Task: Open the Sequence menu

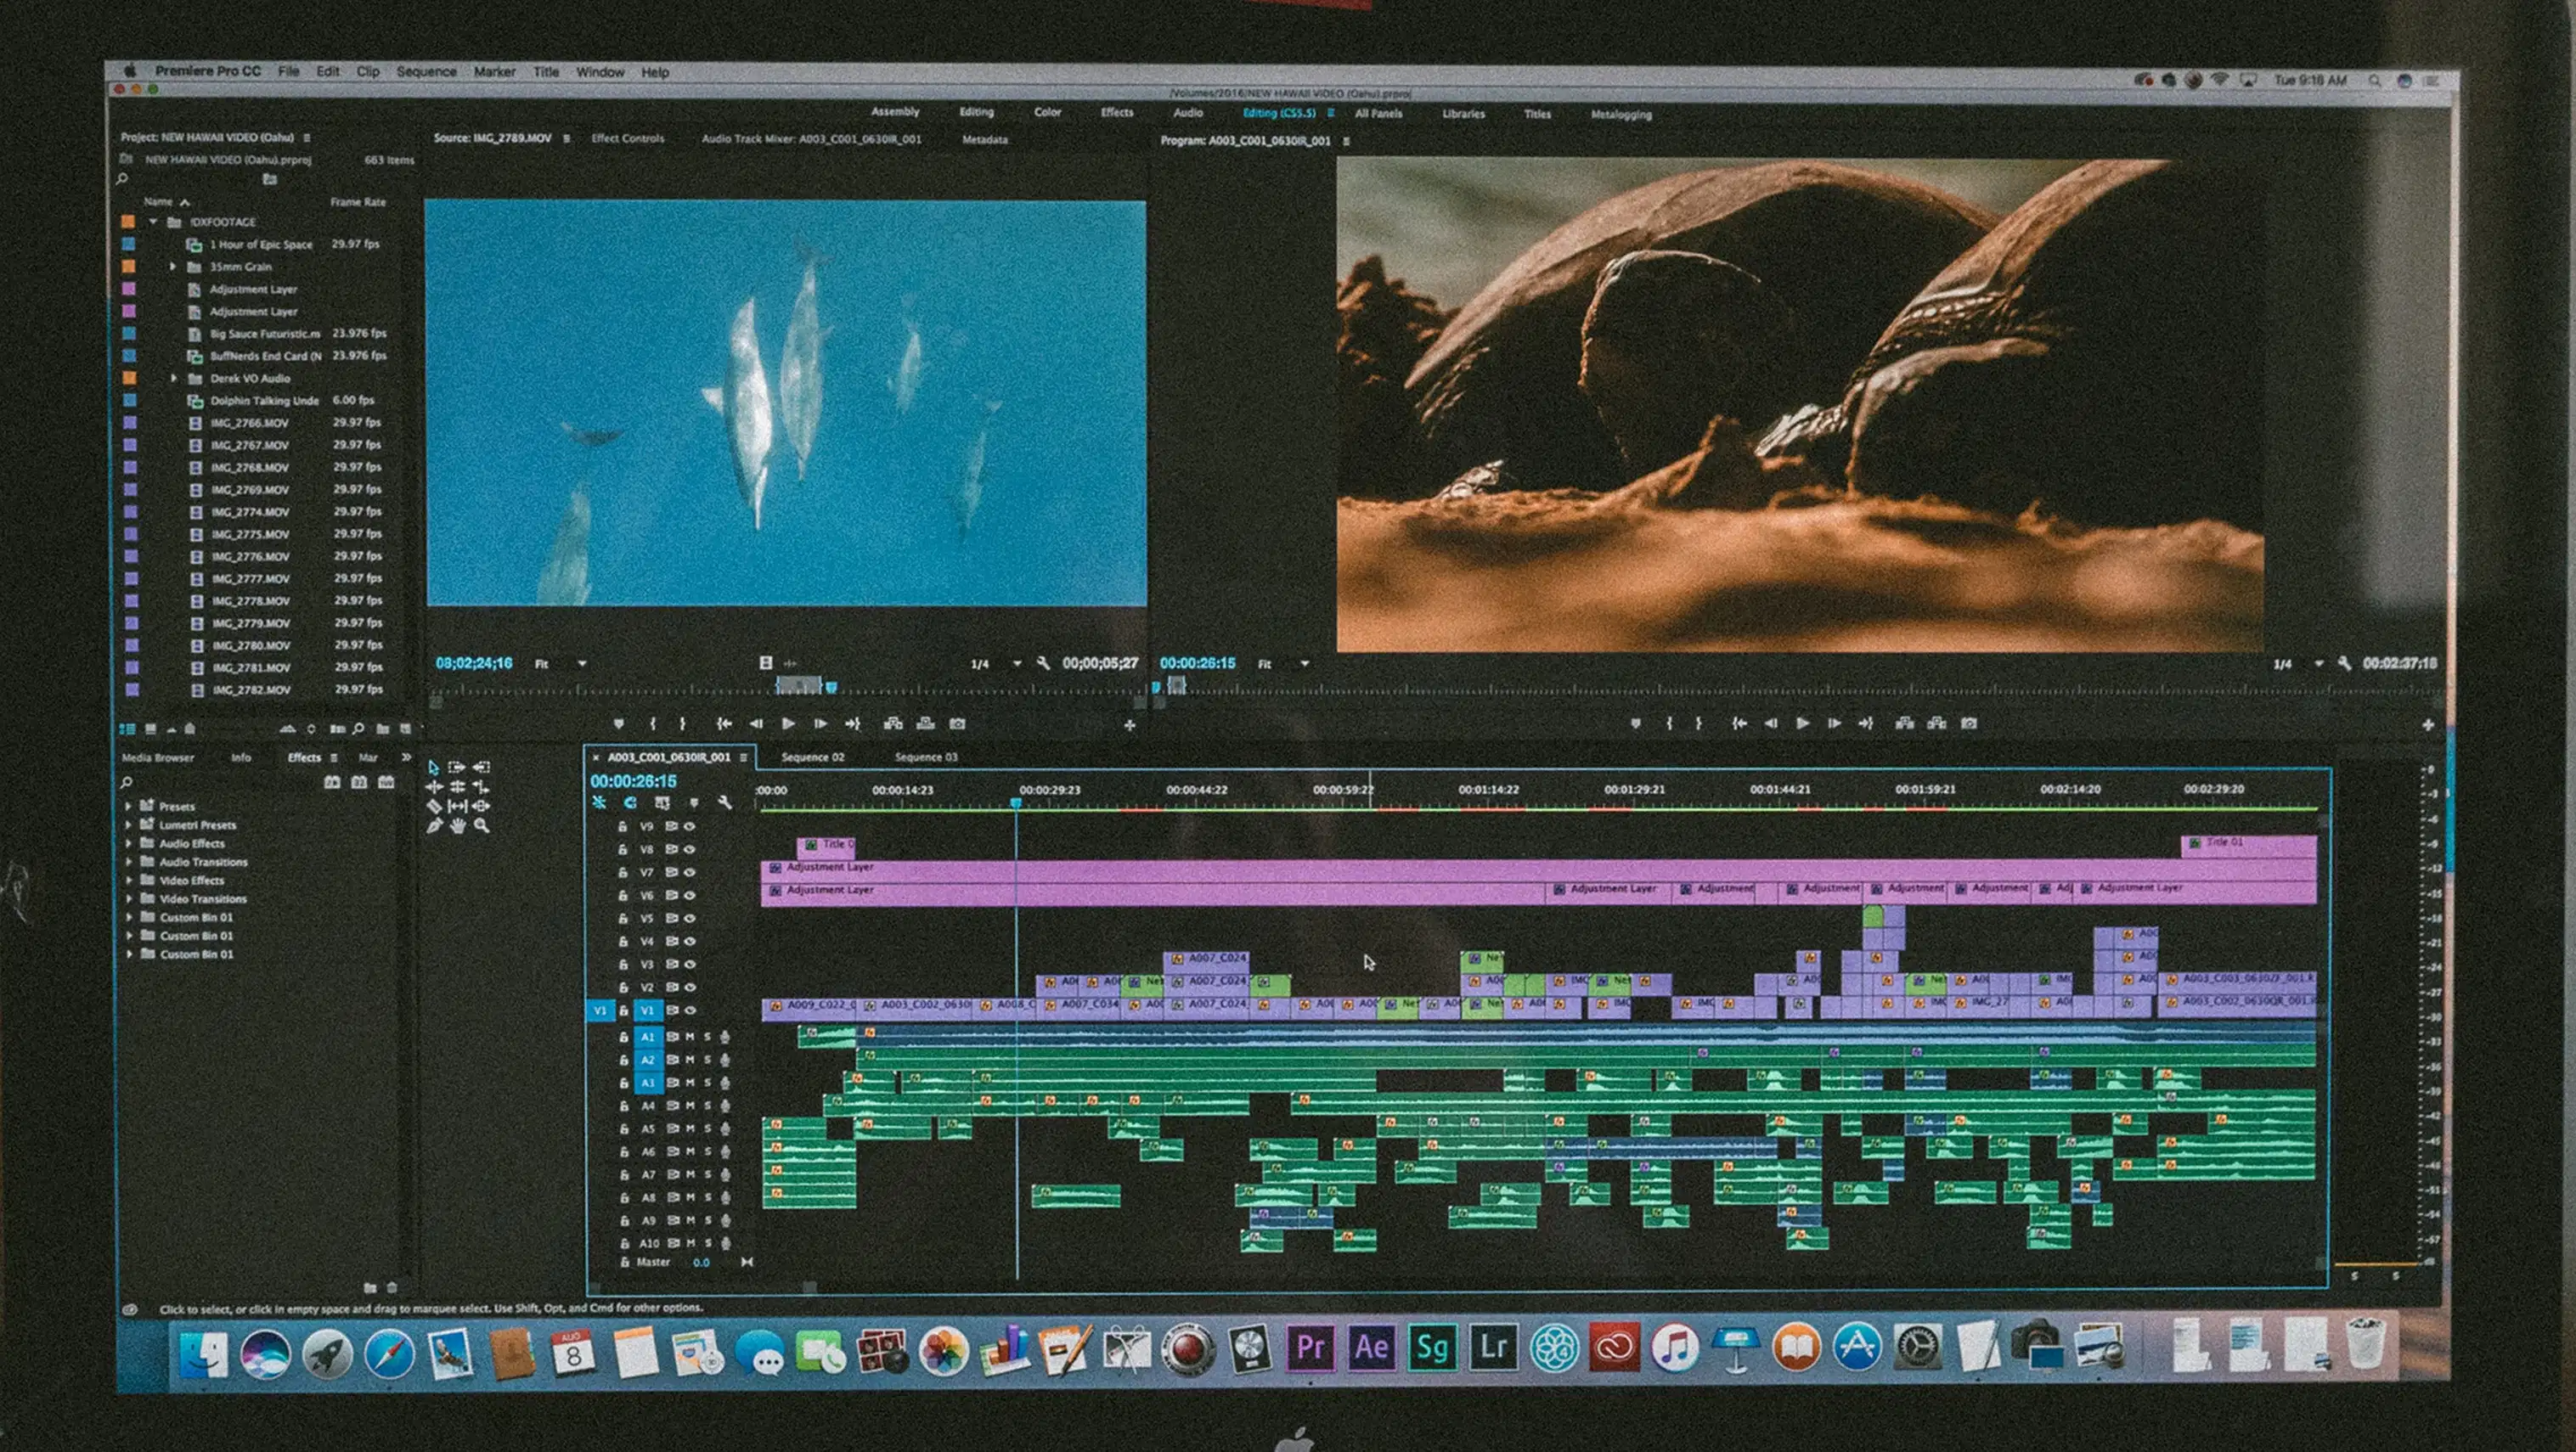Action: pos(426,72)
